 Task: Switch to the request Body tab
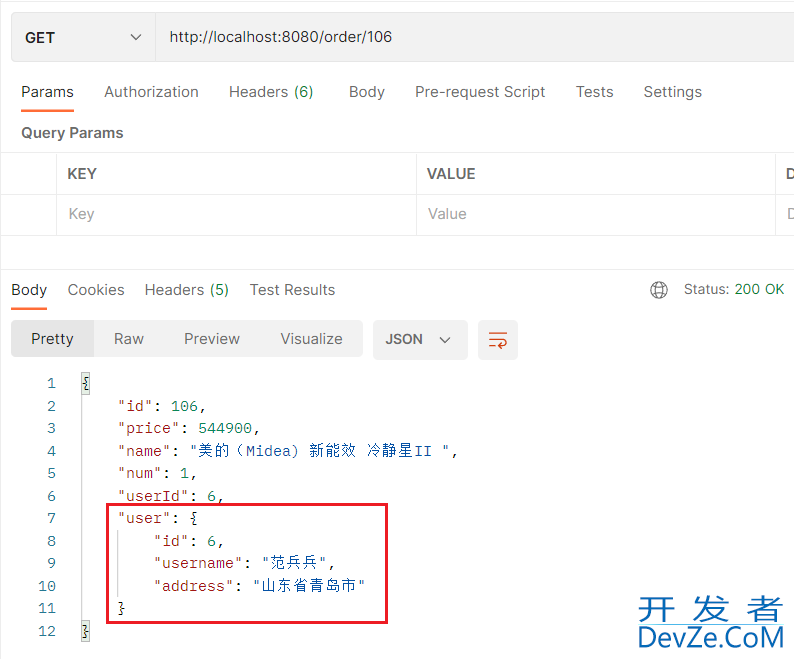click(x=367, y=92)
